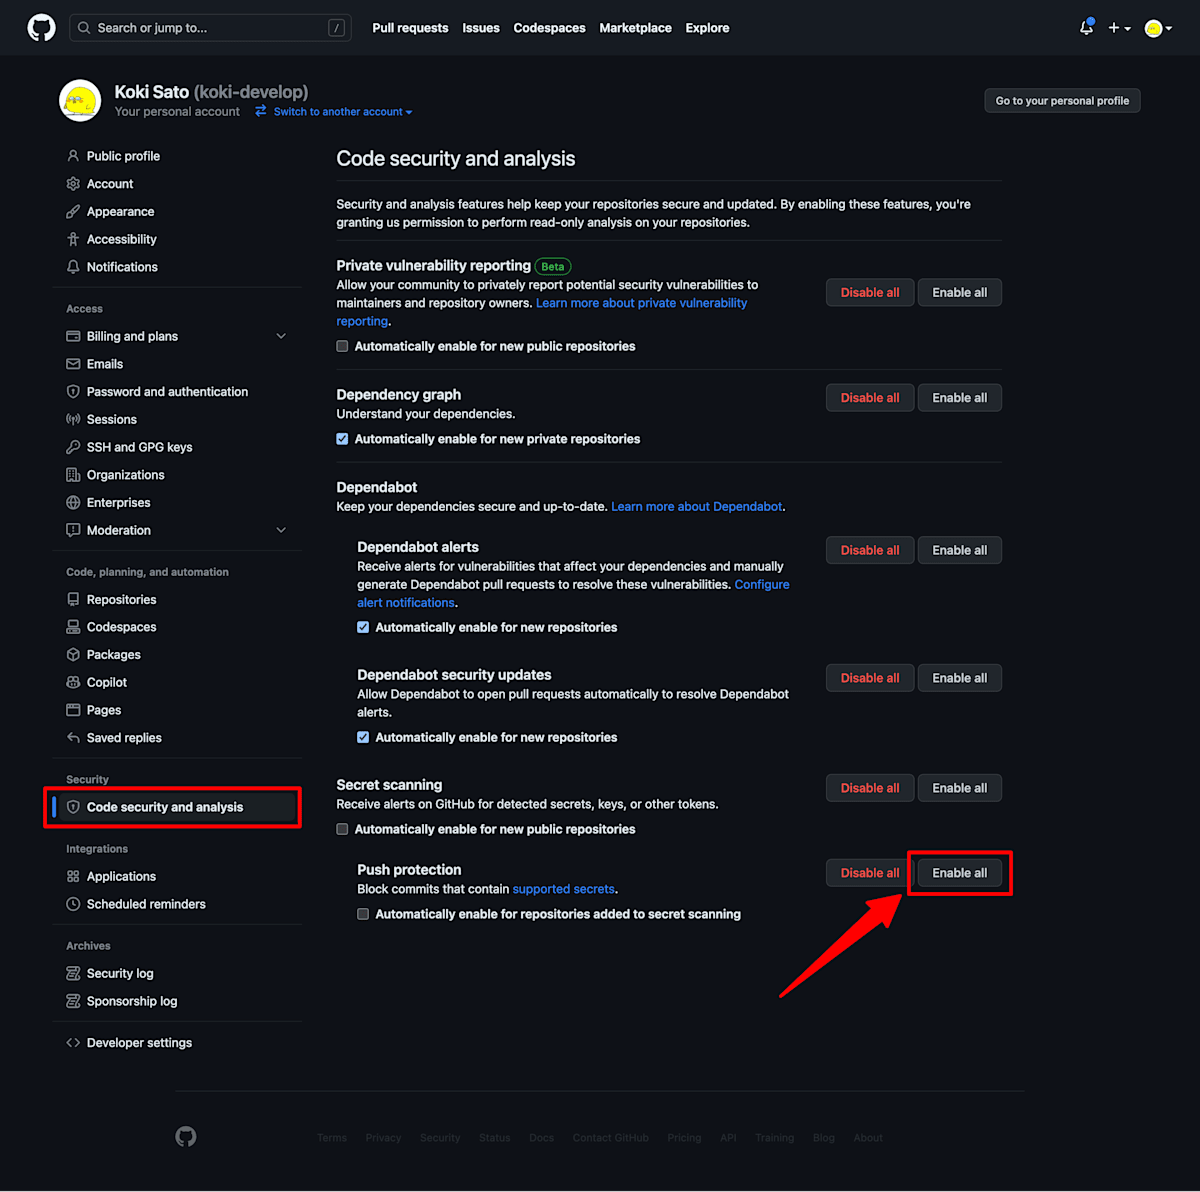Focus the Search or jump to field
The height and width of the screenshot is (1192, 1200).
click(x=210, y=28)
